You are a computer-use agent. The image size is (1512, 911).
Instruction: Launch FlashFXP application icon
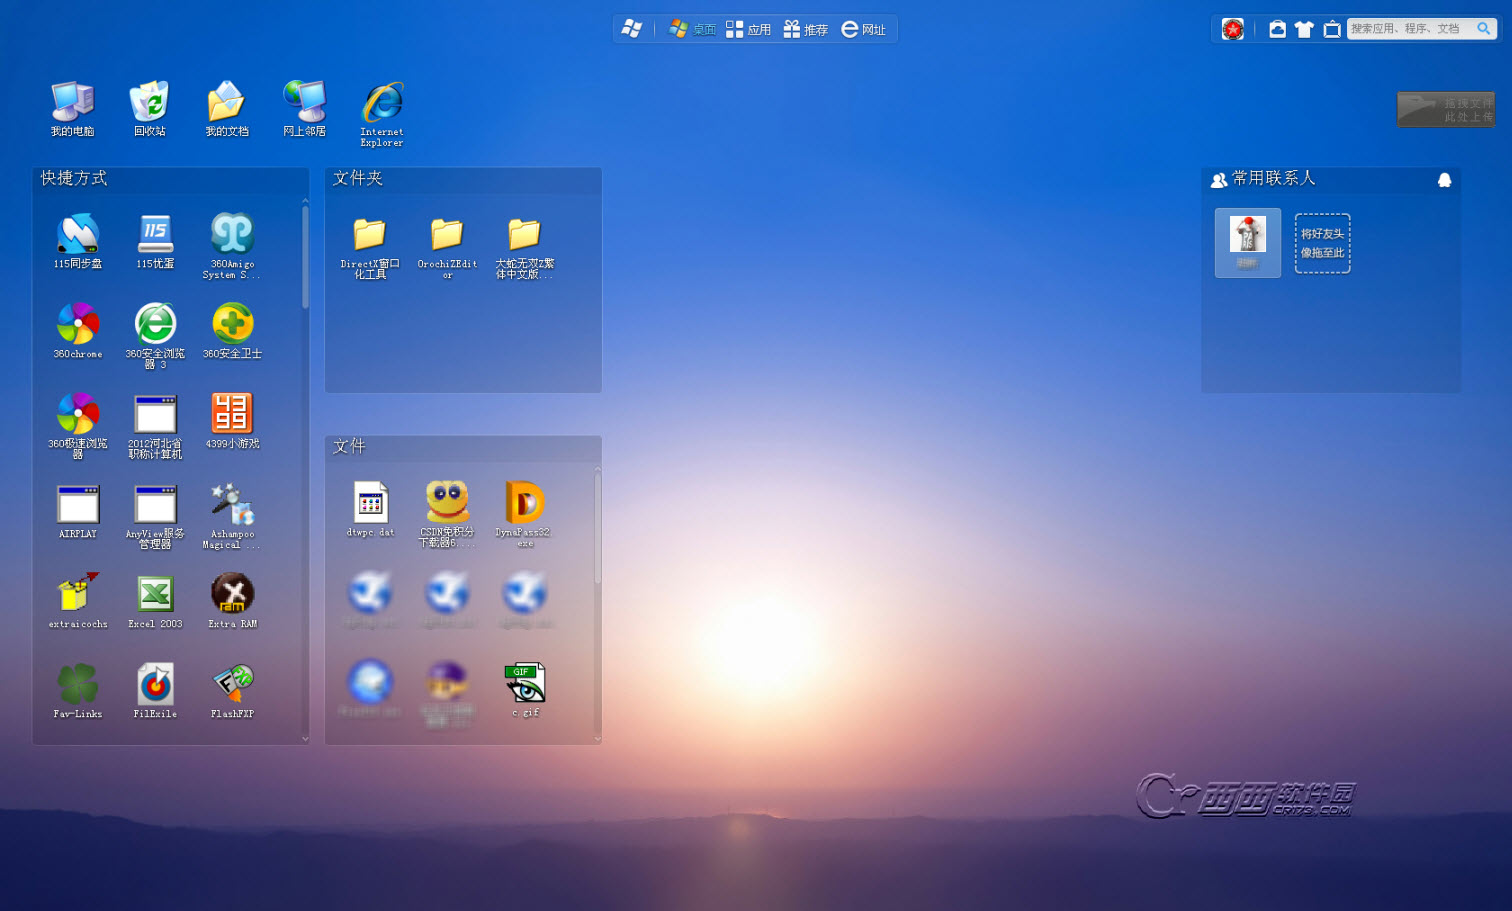(232, 685)
